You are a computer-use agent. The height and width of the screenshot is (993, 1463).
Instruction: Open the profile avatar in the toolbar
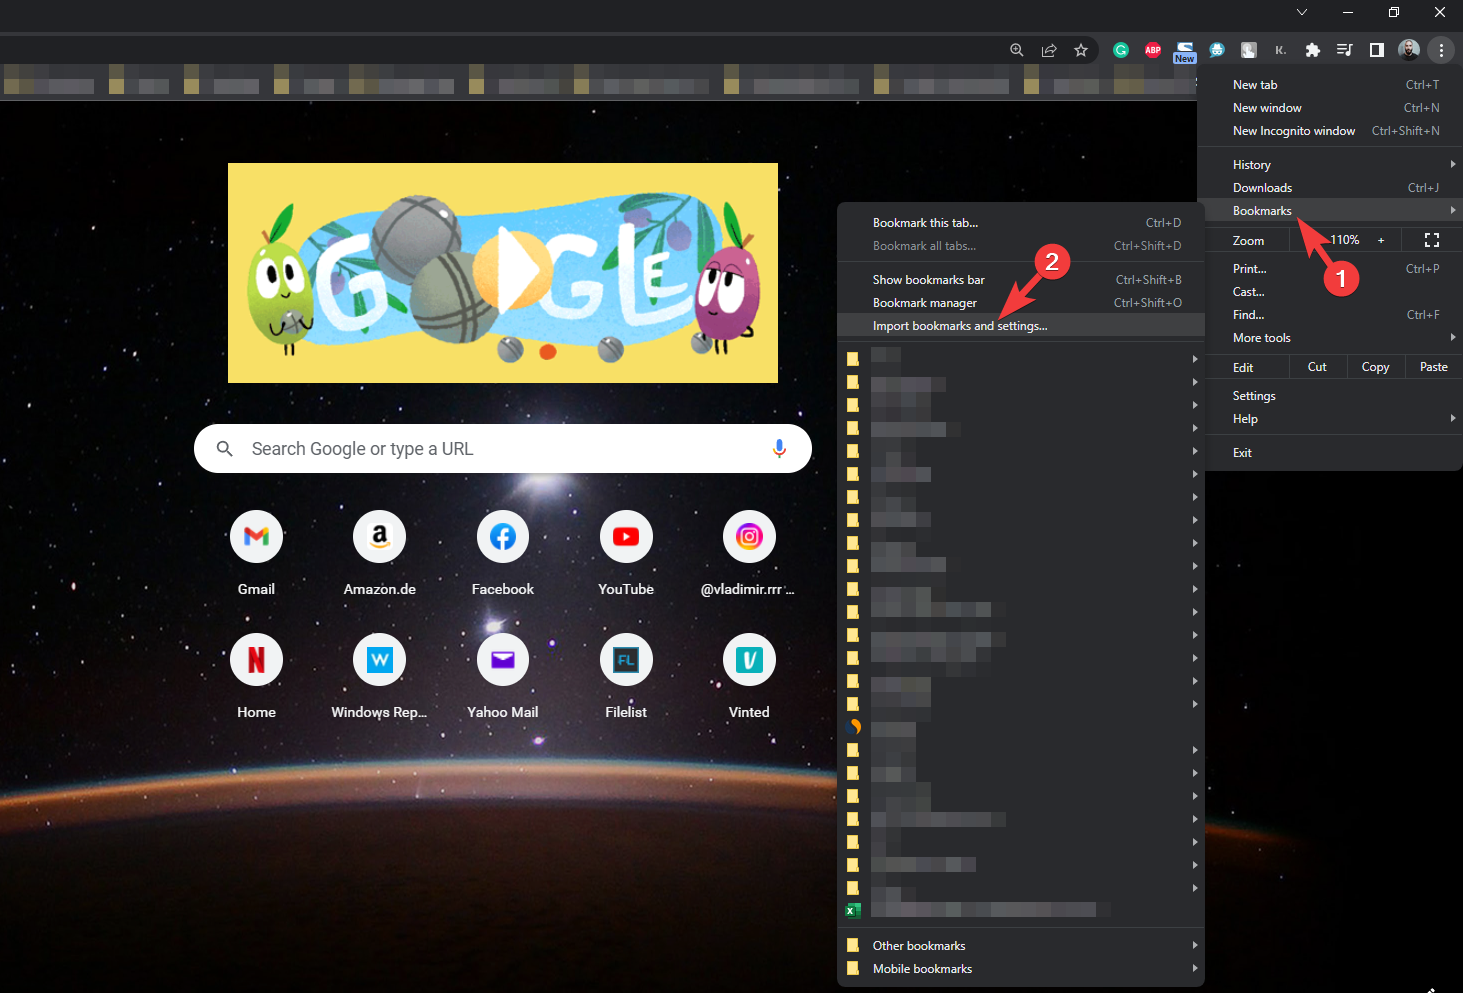[1409, 50]
